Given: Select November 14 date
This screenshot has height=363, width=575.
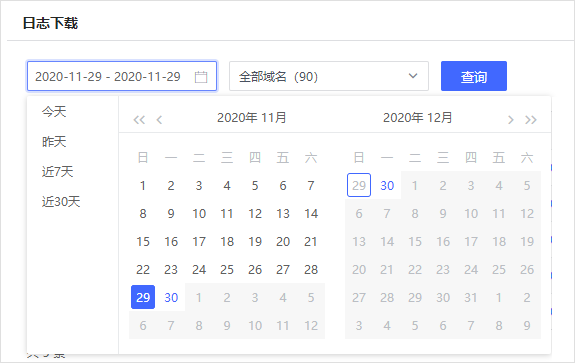Looking at the screenshot, I should pyautogui.click(x=311, y=213).
